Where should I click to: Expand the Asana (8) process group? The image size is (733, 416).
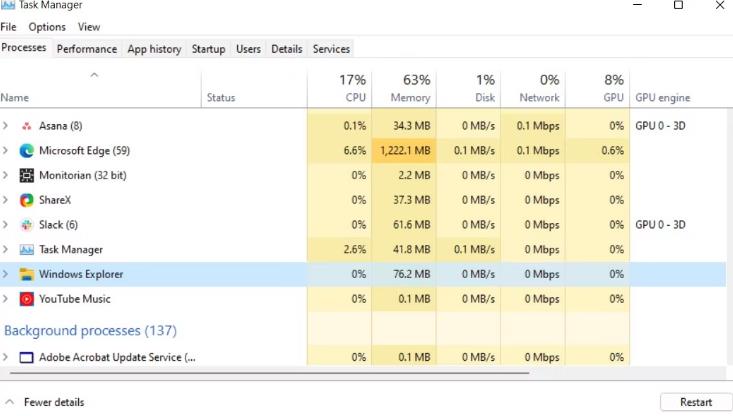tap(5, 125)
